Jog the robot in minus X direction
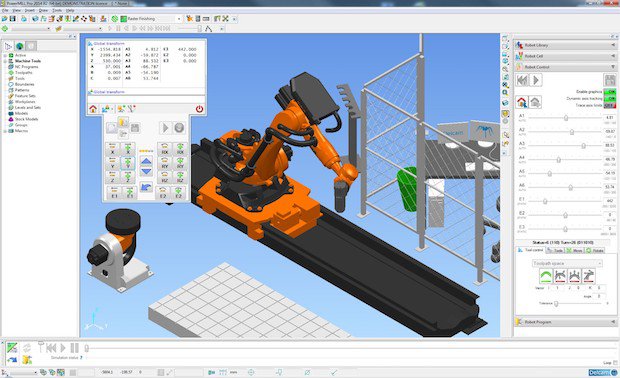 pyautogui.click(x=113, y=149)
